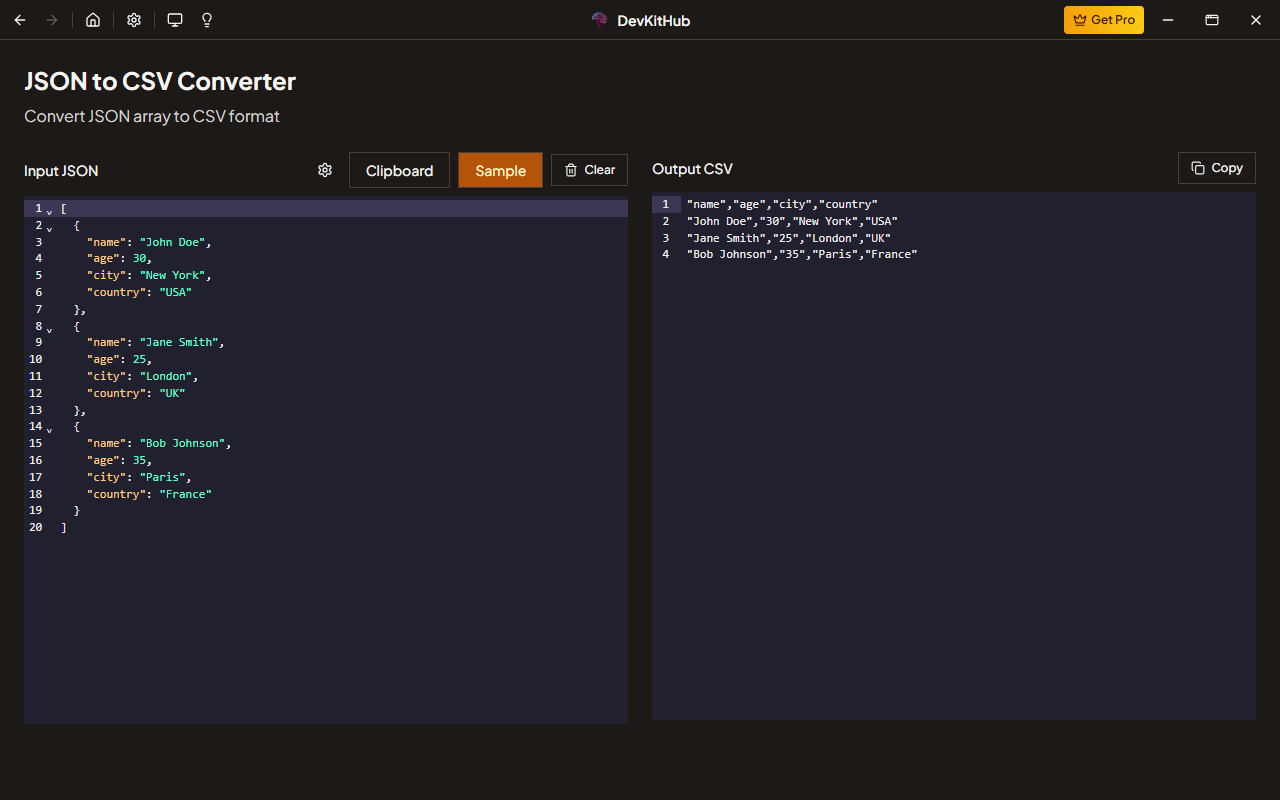Copy the output CSV

(1217, 168)
